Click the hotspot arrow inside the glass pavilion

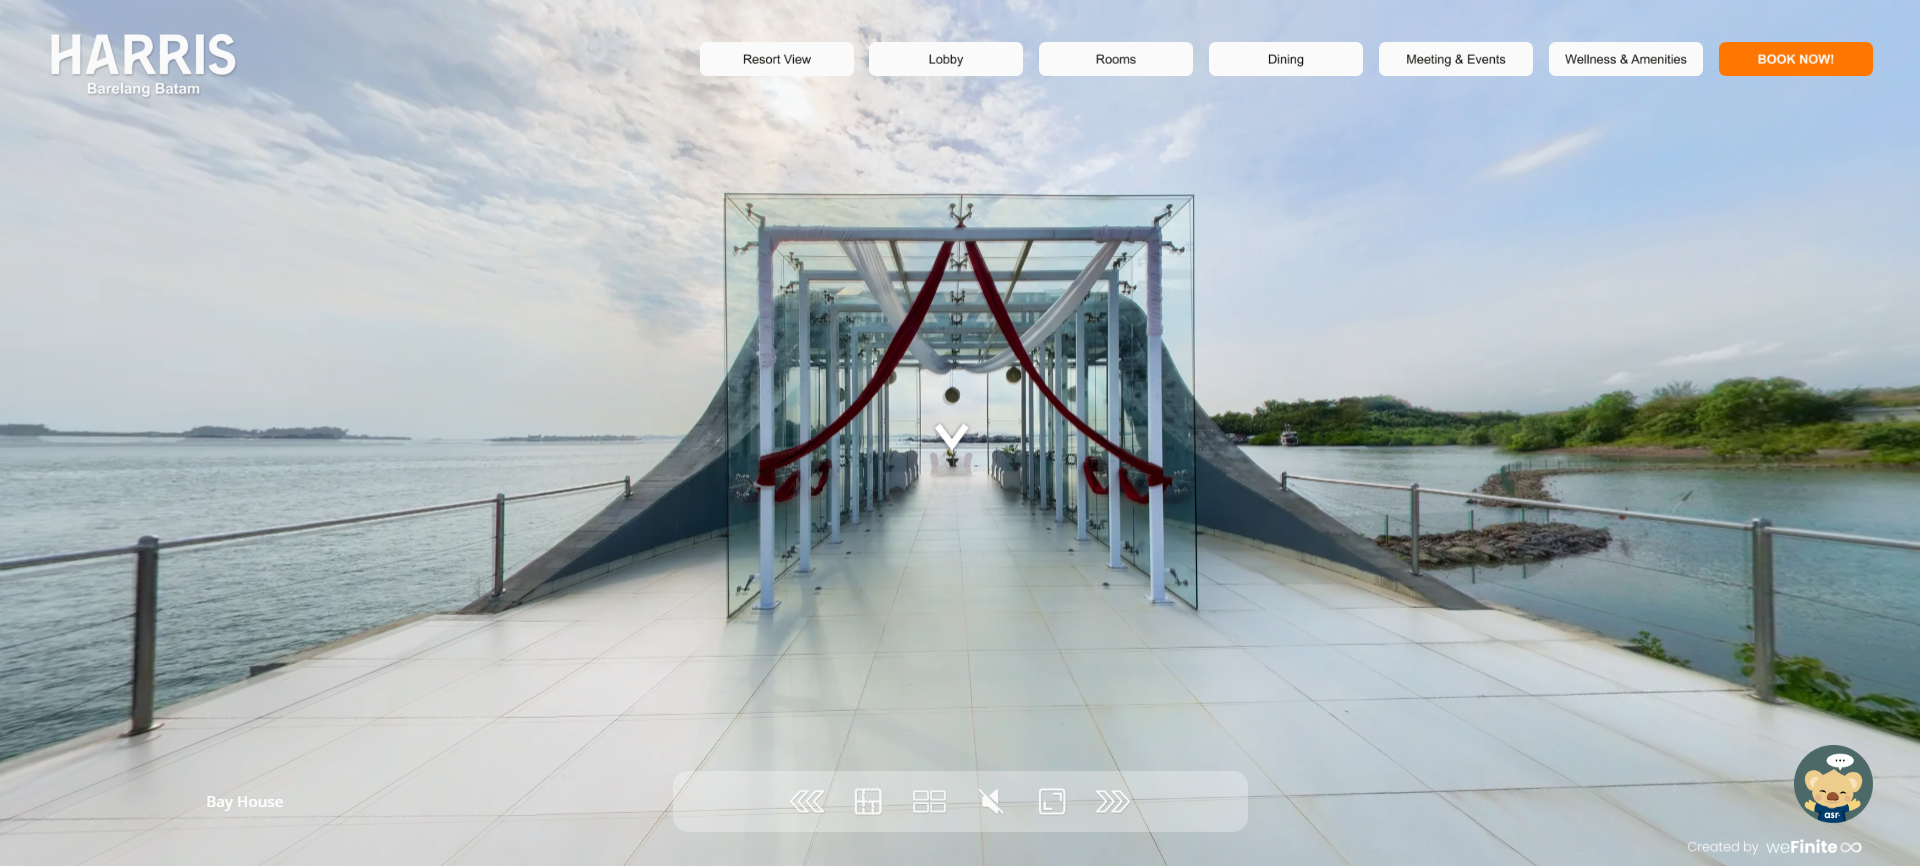951,436
